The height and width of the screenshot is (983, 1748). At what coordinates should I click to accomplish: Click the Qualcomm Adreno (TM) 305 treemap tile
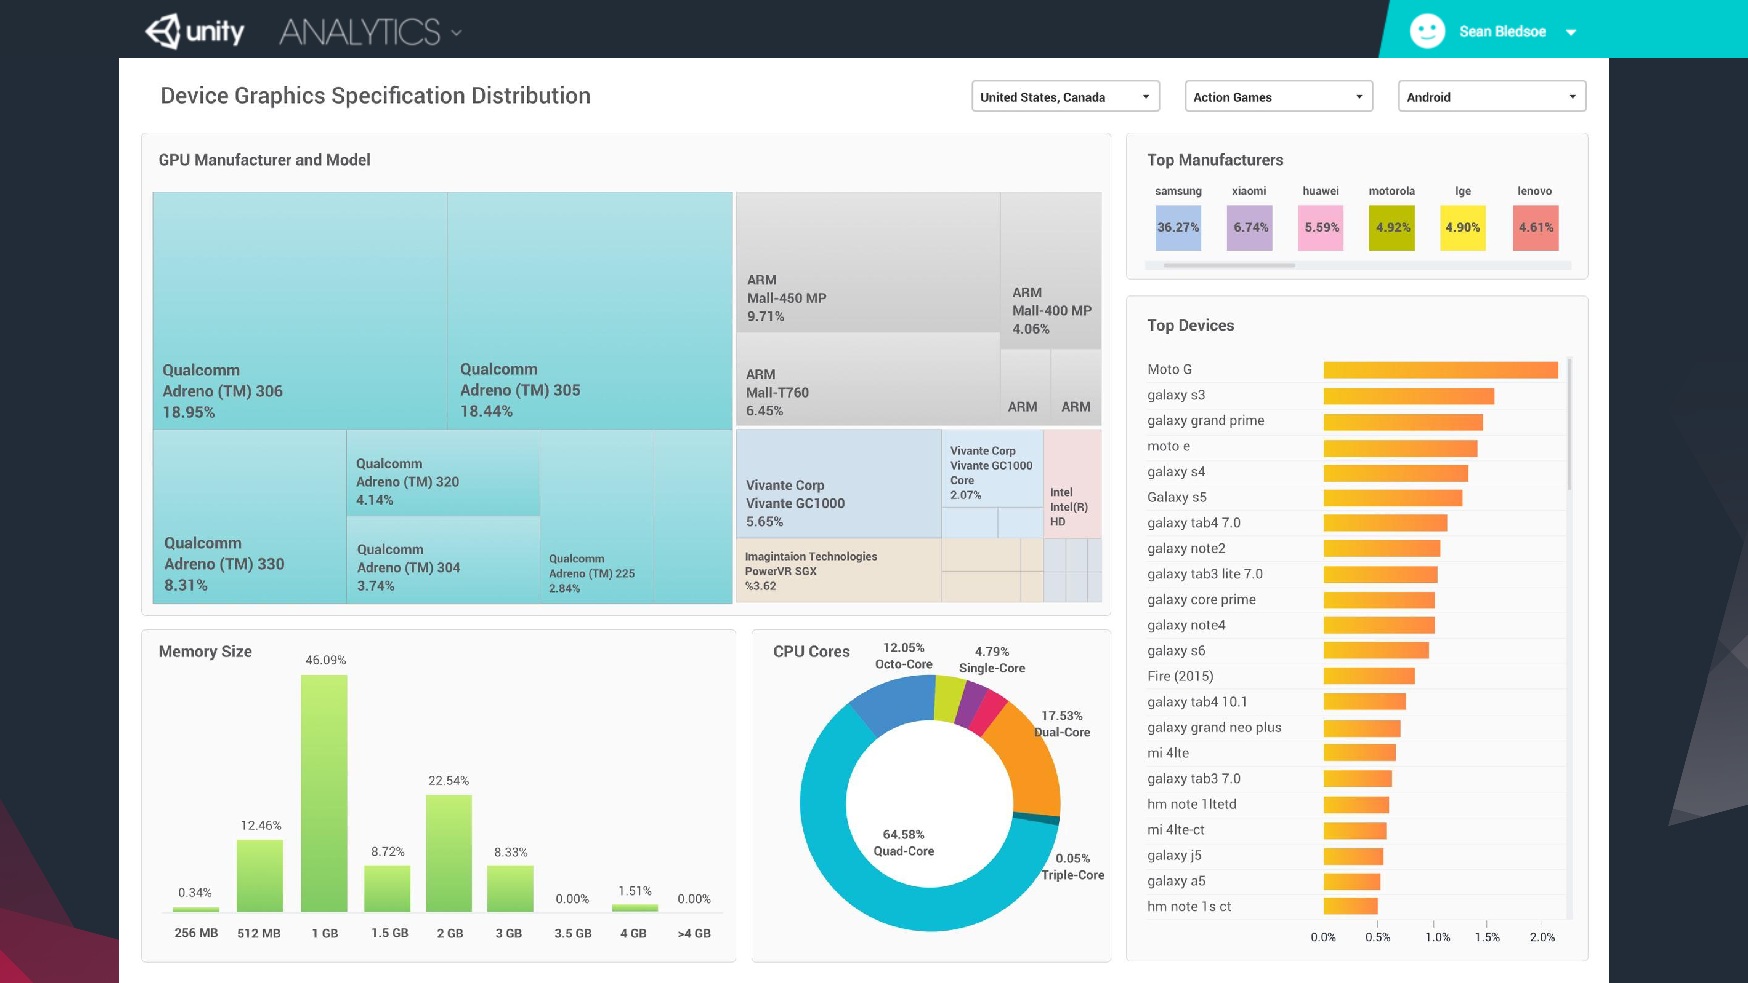[590, 311]
